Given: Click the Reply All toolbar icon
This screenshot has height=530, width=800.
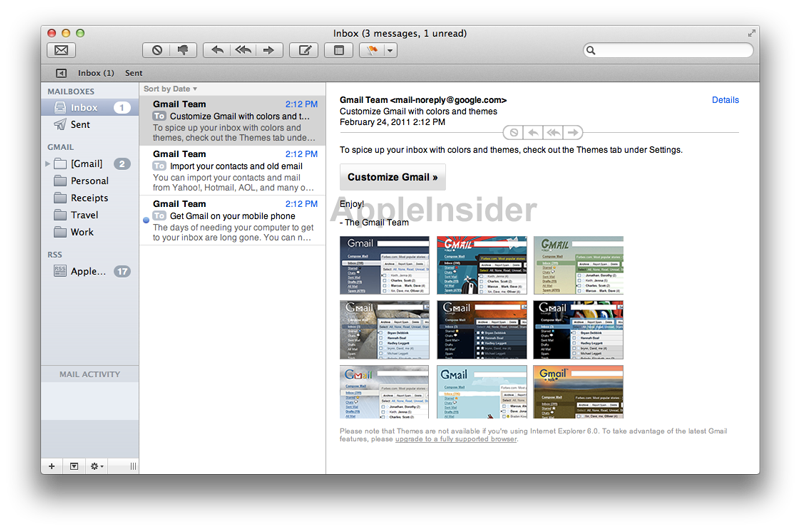Looking at the screenshot, I should click(242, 50).
